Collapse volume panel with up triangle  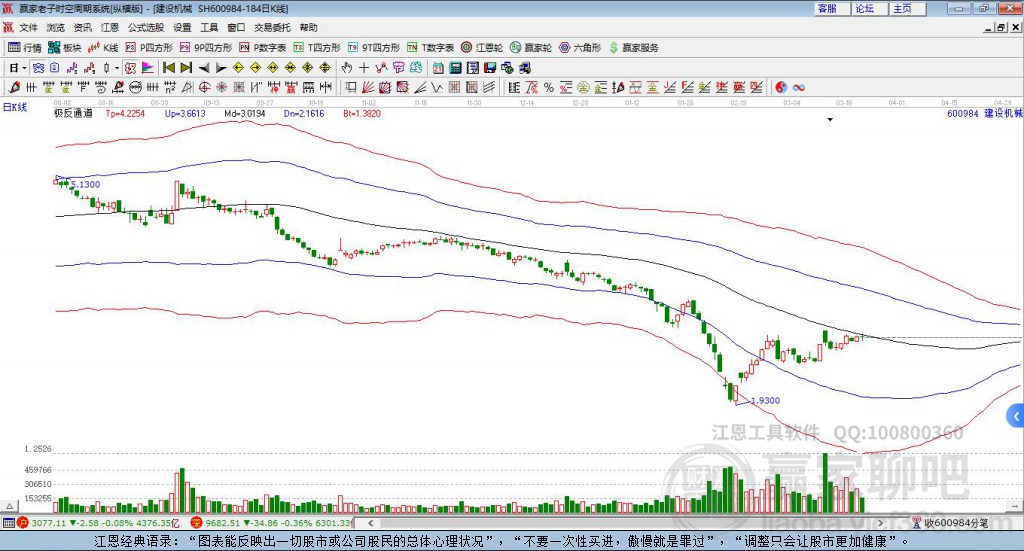[9, 506]
